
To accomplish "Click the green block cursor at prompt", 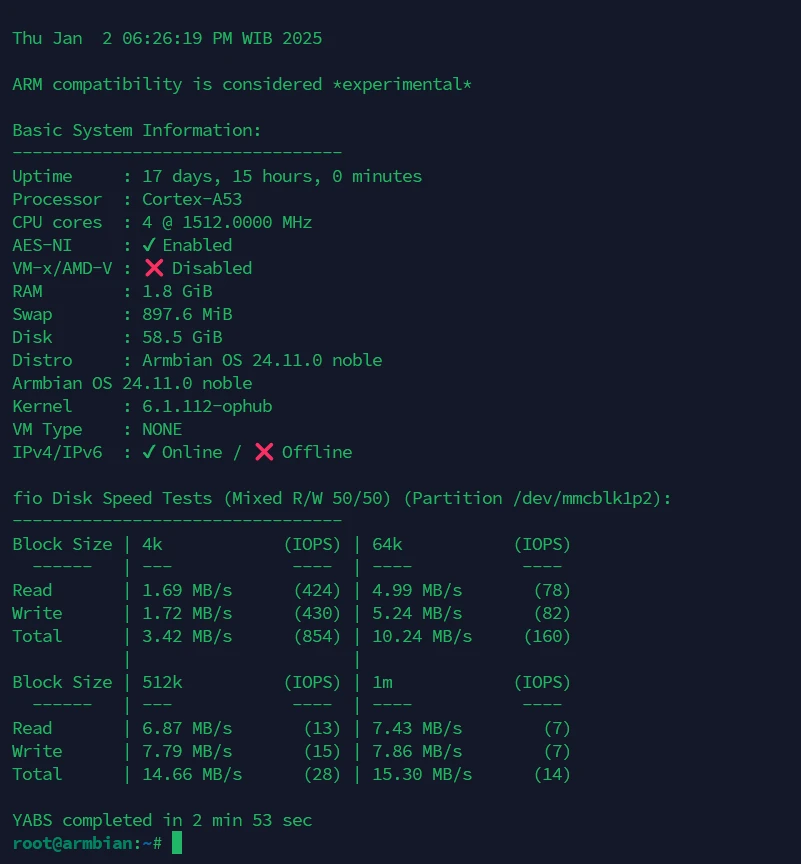I will coord(177,843).
